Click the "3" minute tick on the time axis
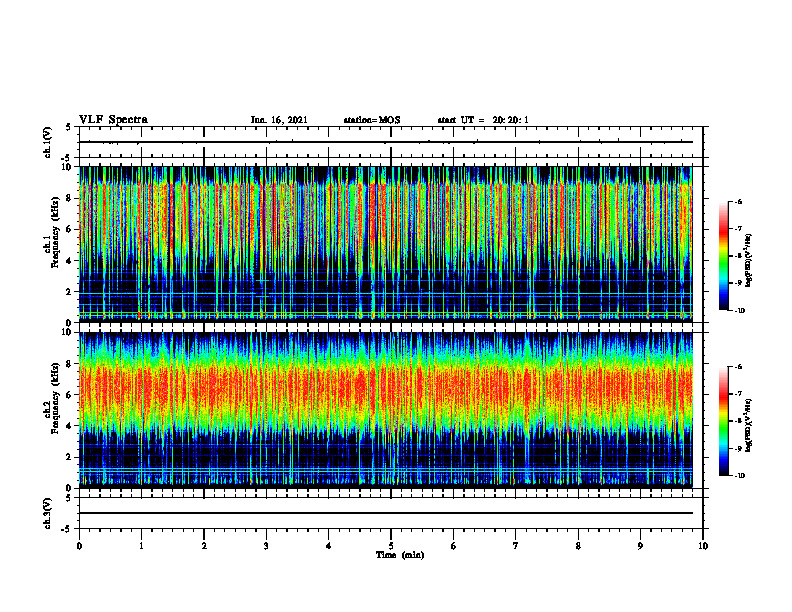 click(x=266, y=546)
